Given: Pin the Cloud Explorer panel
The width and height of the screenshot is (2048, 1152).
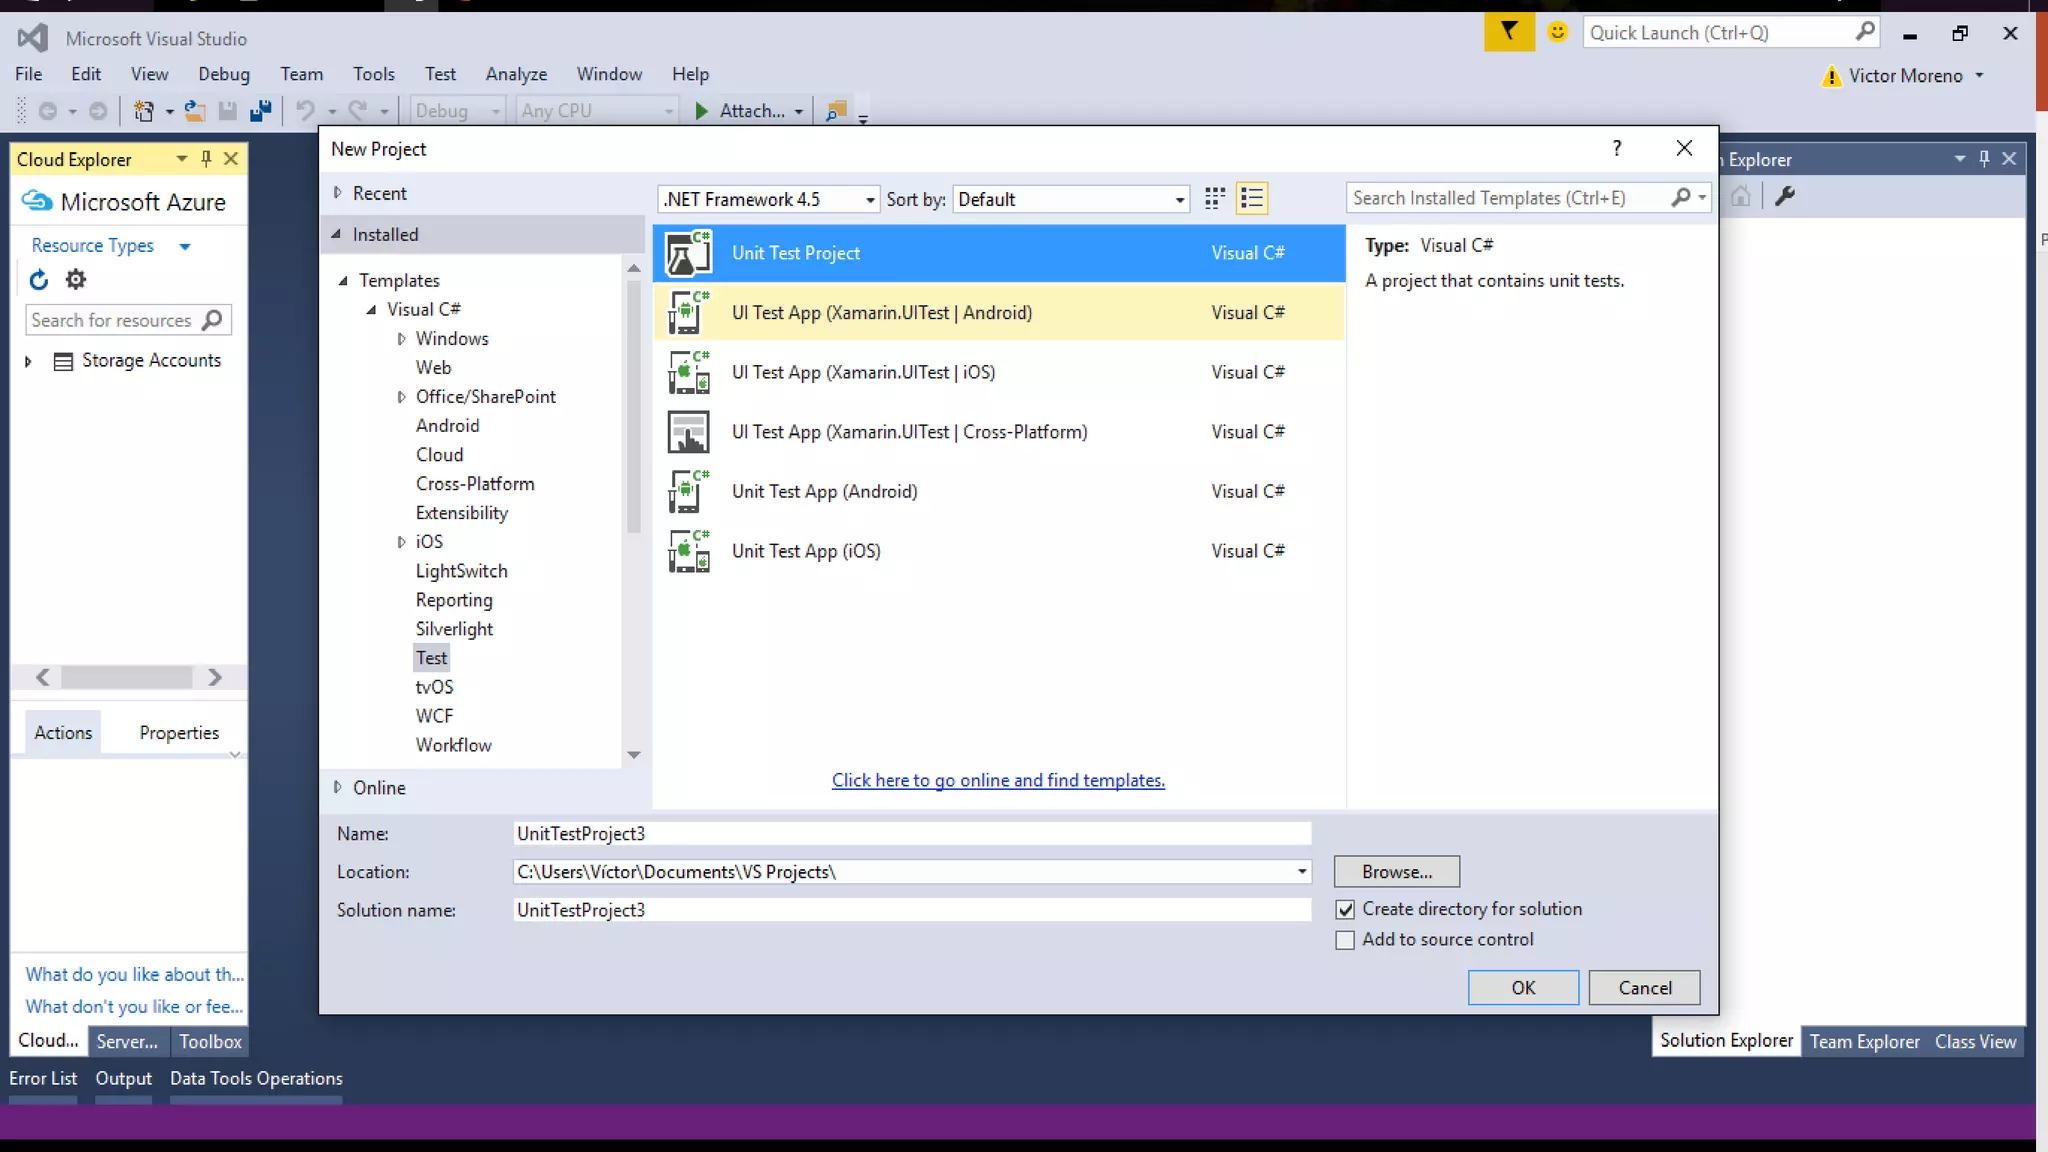Looking at the screenshot, I should [x=206, y=159].
